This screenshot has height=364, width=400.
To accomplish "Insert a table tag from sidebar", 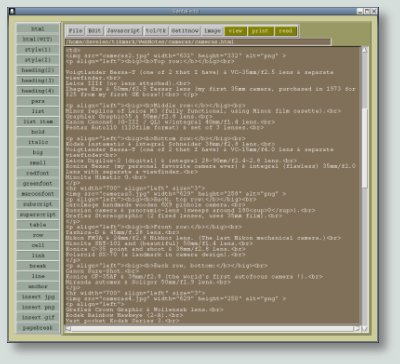I will click(38, 225).
